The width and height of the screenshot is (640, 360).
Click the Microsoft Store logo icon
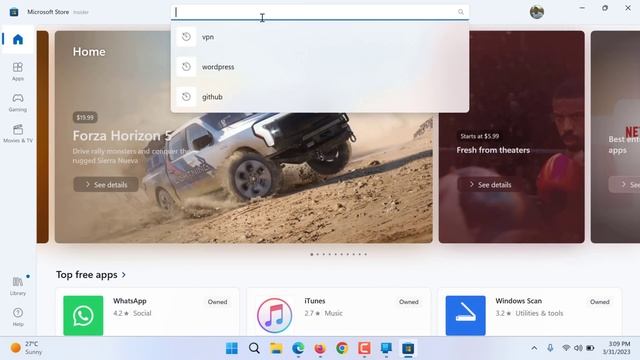[x=14, y=12]
